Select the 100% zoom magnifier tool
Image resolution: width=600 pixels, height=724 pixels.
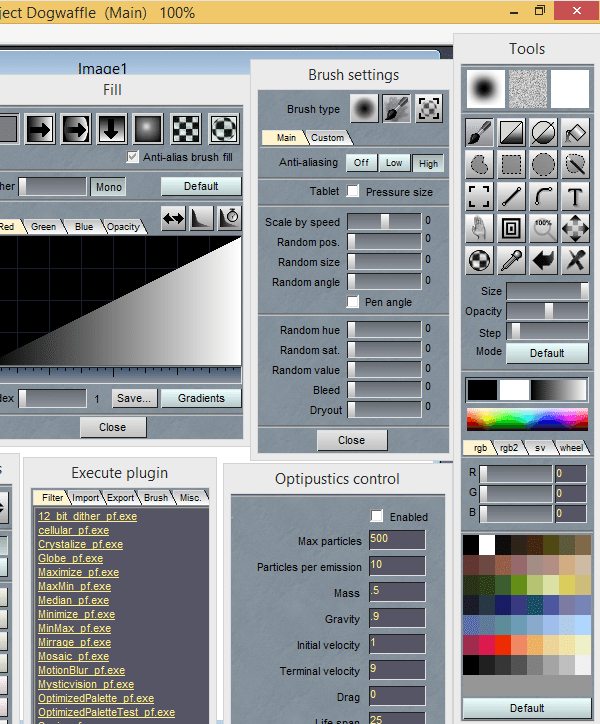pyautogui.click(x=544, y=229)
